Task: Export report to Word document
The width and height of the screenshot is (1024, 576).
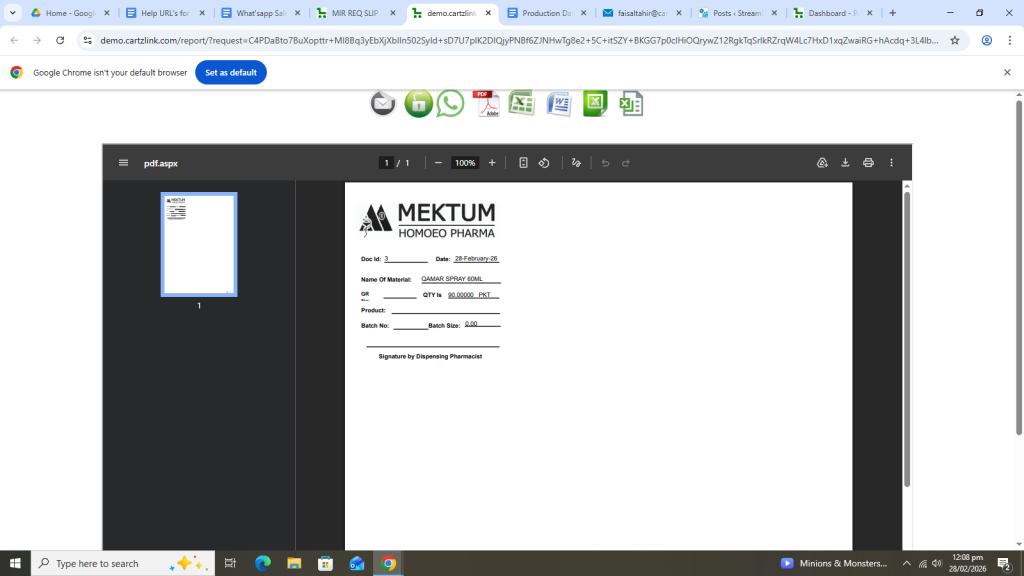Action: [558, 103]
